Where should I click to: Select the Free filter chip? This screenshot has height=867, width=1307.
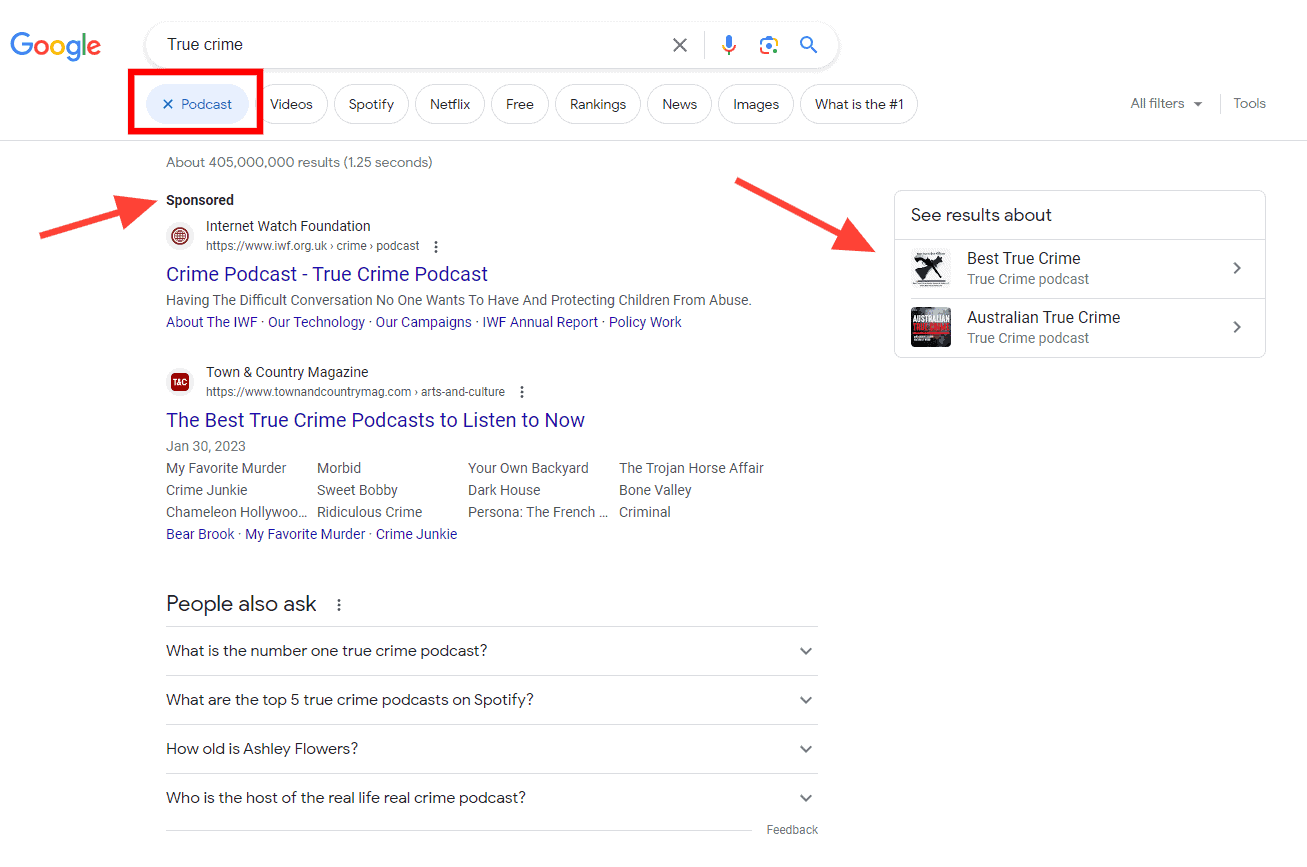520,104
